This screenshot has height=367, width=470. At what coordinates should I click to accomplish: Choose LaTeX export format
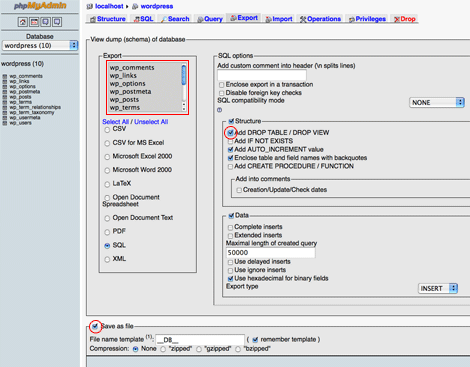coord(107,184)
